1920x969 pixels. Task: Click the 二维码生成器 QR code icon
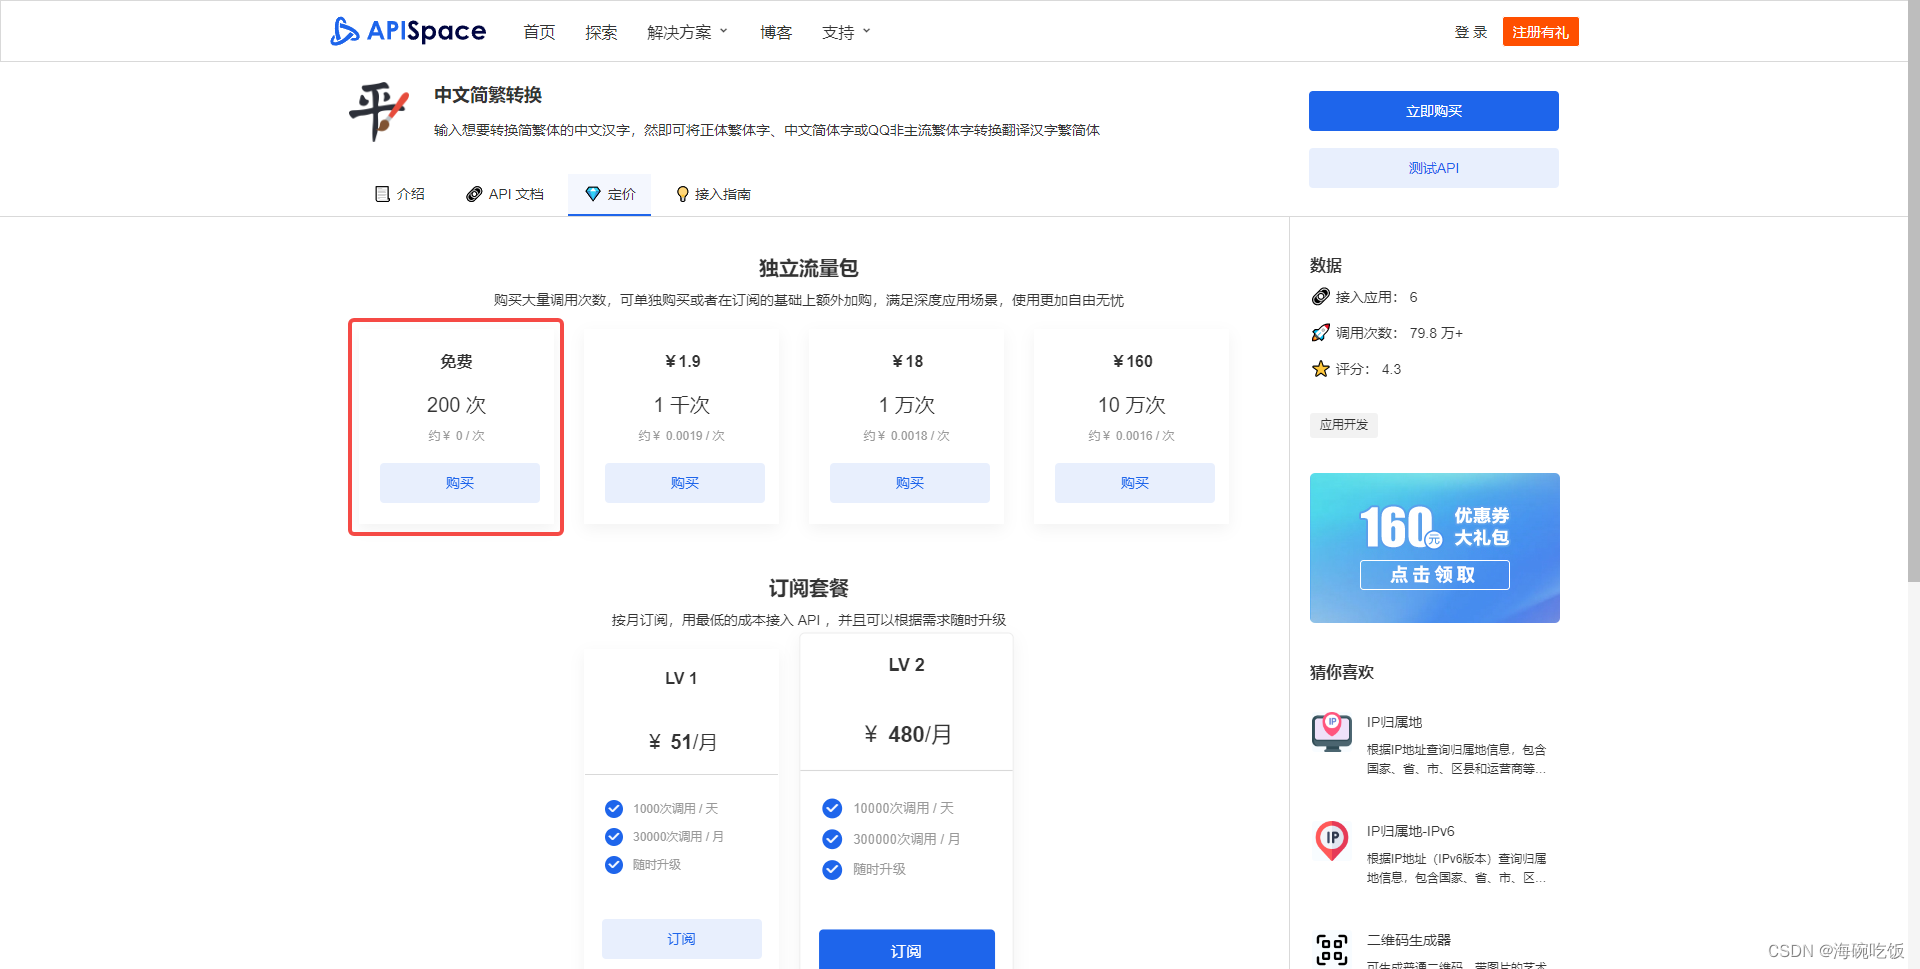coord(1331,948)
